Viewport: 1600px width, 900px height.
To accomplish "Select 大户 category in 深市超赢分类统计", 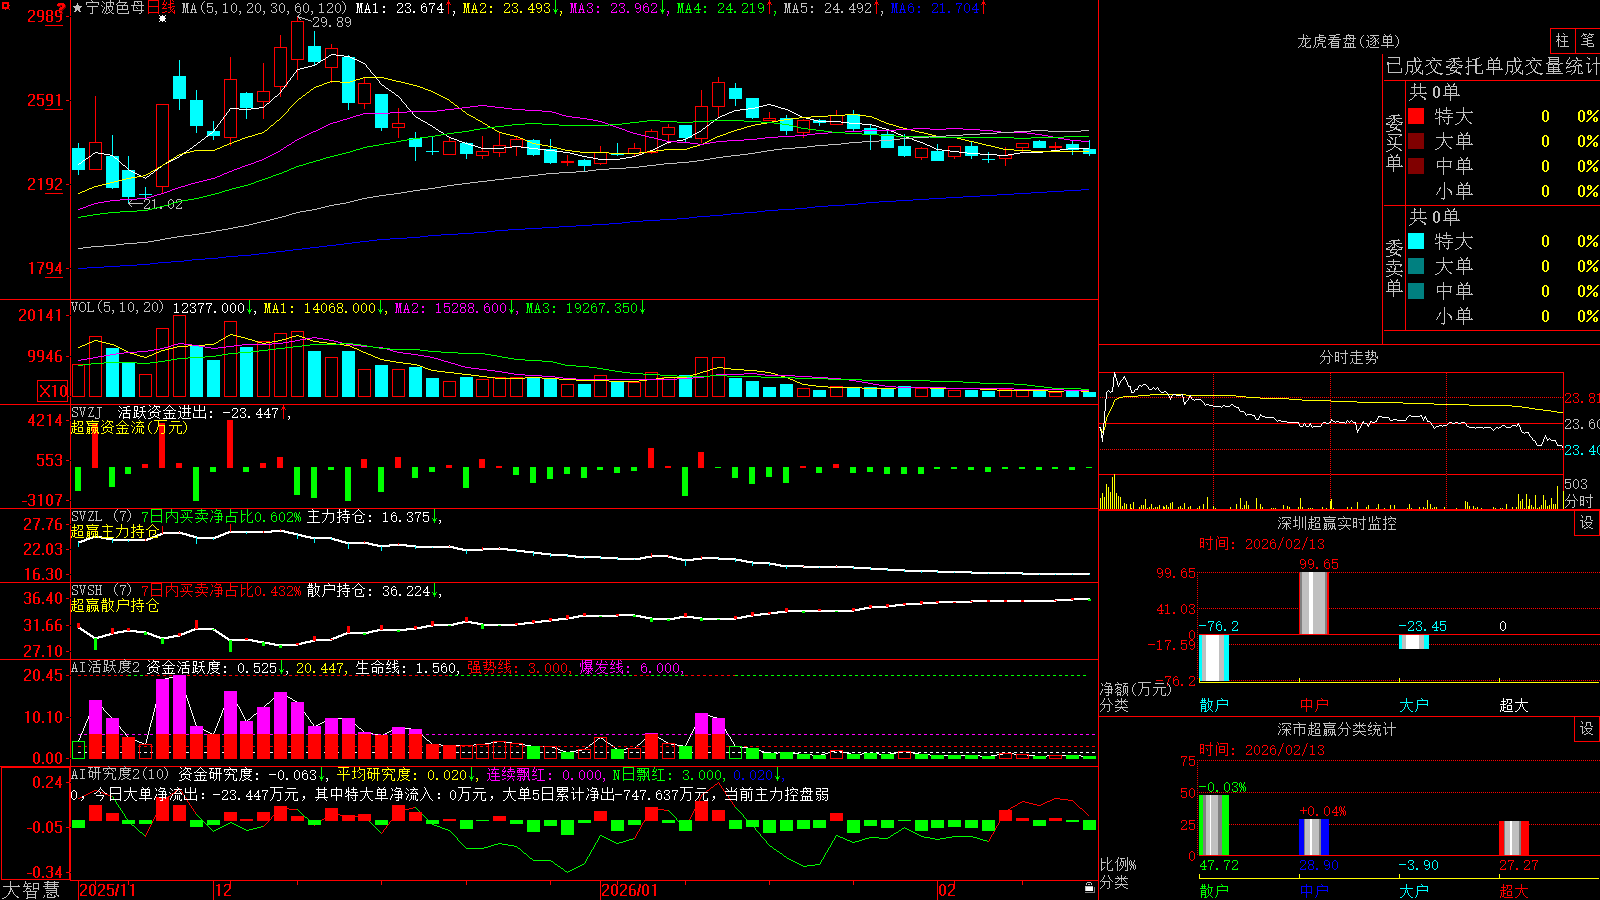I will tap(1414, 891).
